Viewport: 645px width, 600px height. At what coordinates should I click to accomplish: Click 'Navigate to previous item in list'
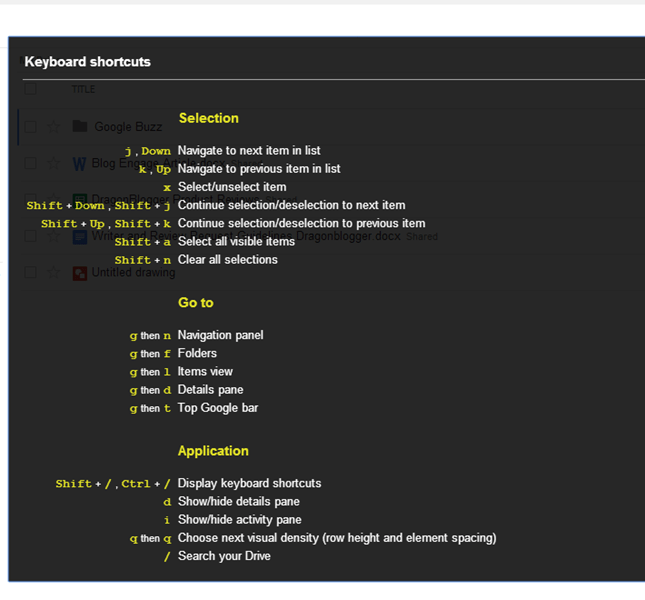[x=259, y=169]
